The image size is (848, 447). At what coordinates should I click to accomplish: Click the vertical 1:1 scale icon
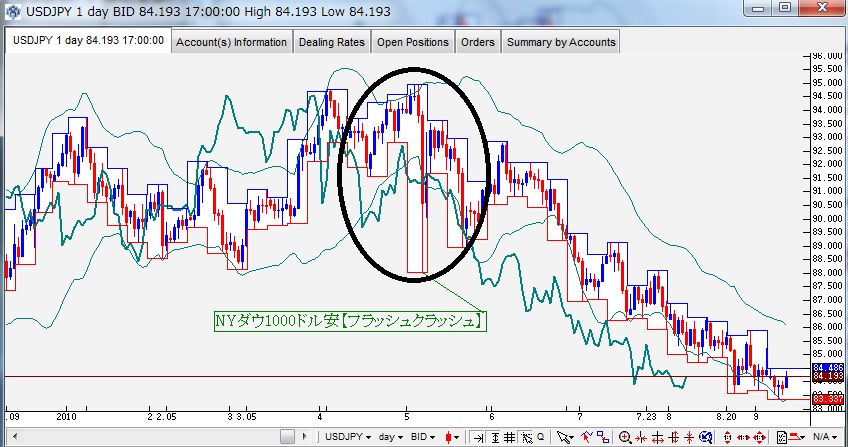[727, 437]
